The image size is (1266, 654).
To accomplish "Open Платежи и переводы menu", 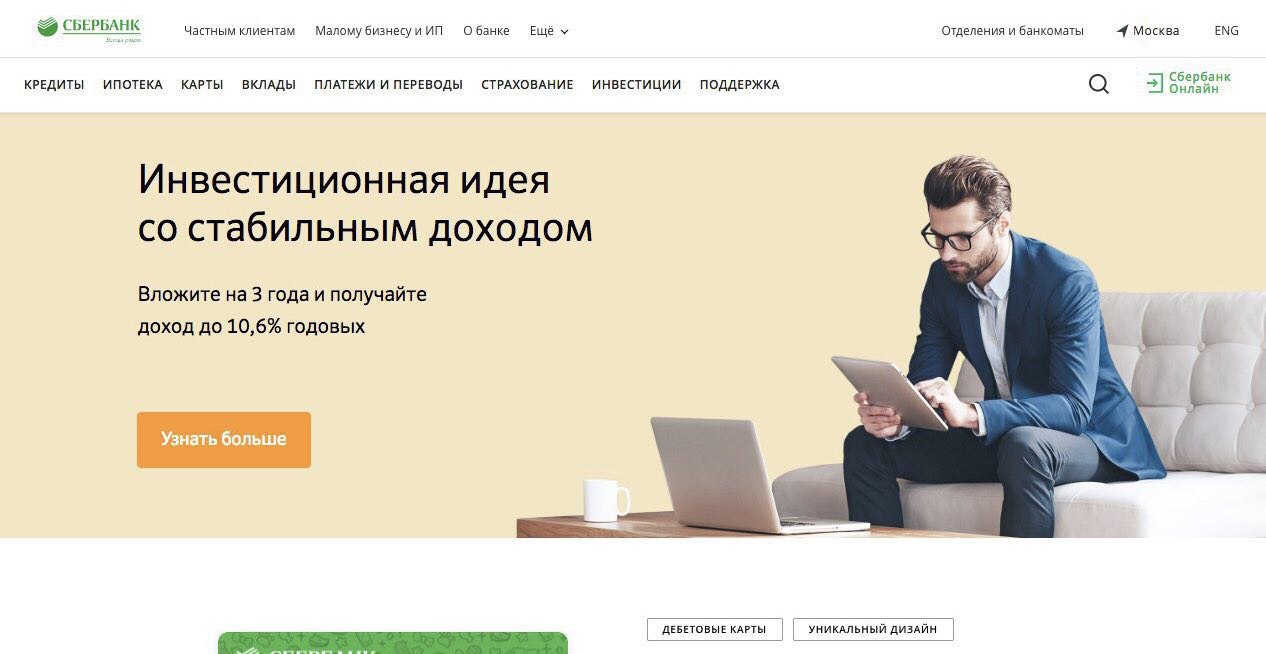I will pyautogui.click(x=388, y=85).
